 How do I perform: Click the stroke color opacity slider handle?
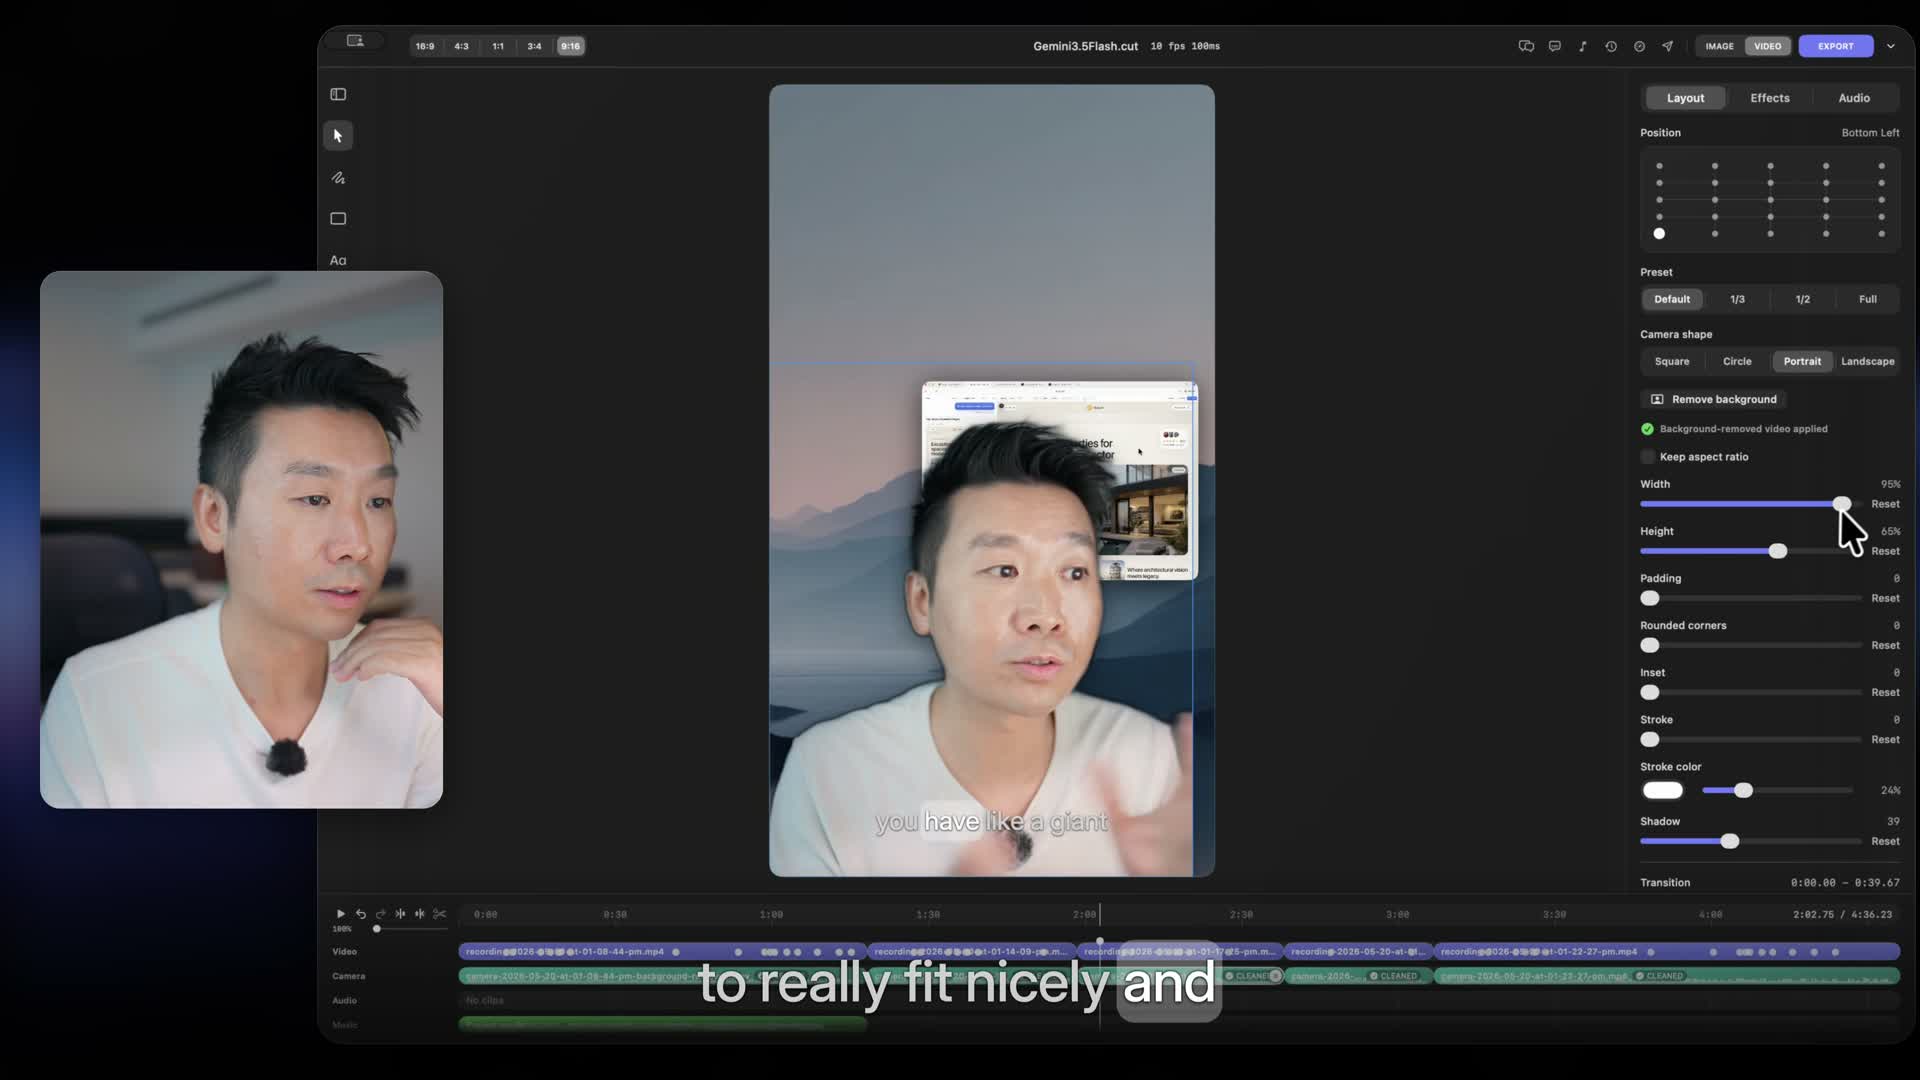[1743, 790]
